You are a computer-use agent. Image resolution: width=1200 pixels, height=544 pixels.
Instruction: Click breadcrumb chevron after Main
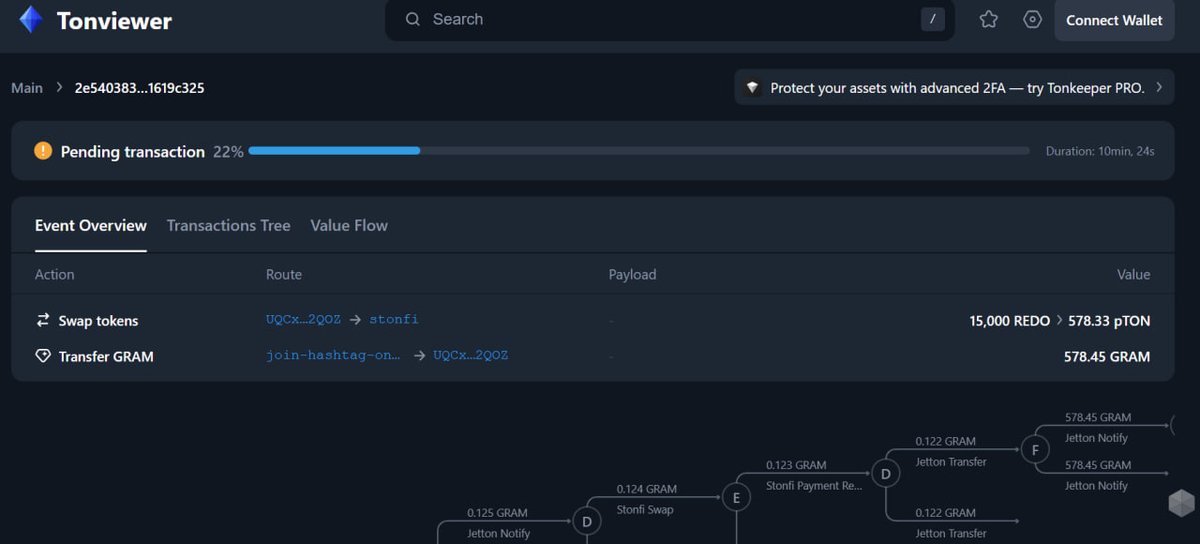click(59, 88)
